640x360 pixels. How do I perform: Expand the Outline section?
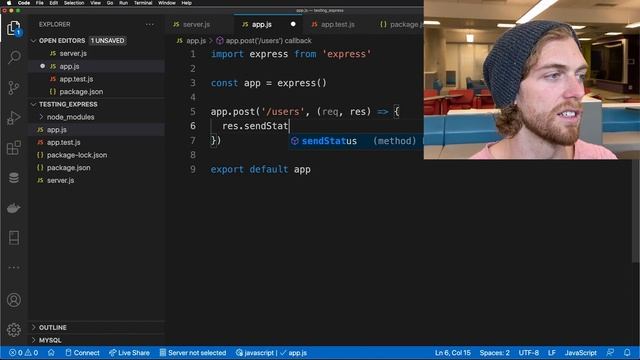pyautogui.click(x=53, y=328)
